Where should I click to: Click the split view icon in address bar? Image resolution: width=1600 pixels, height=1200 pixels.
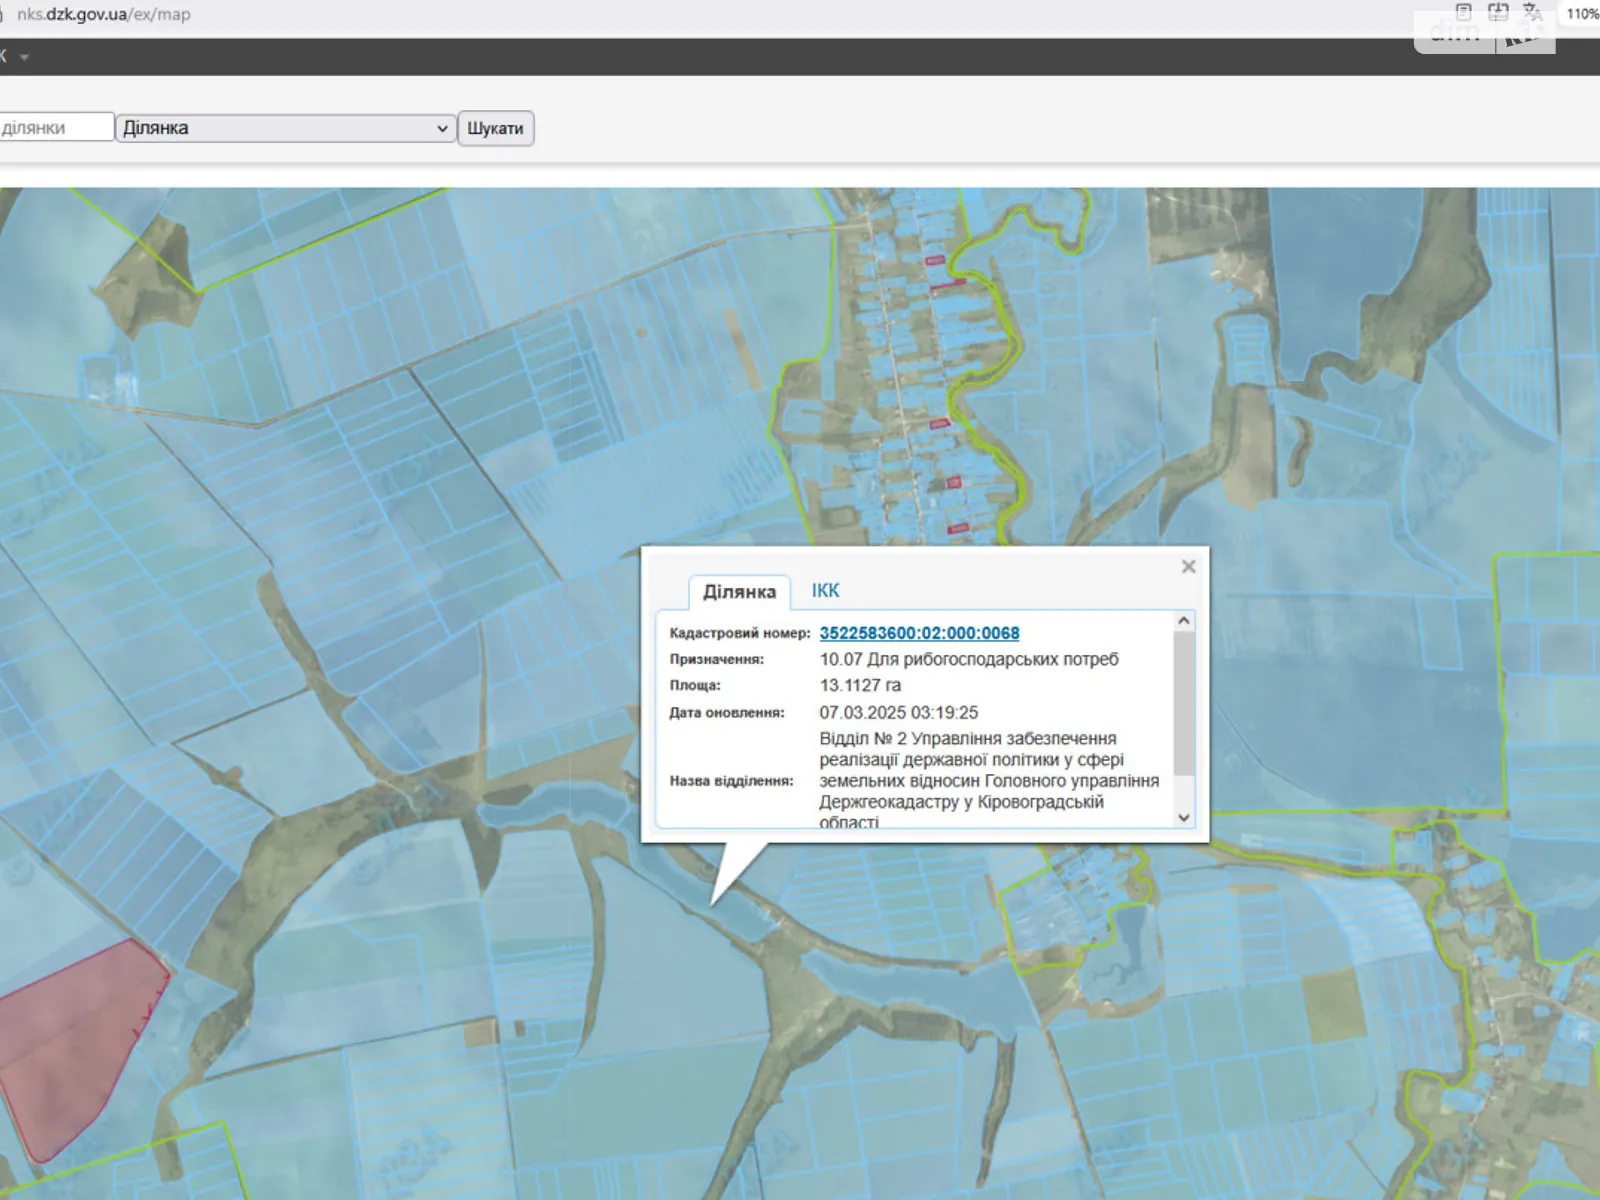[1497, 13]
